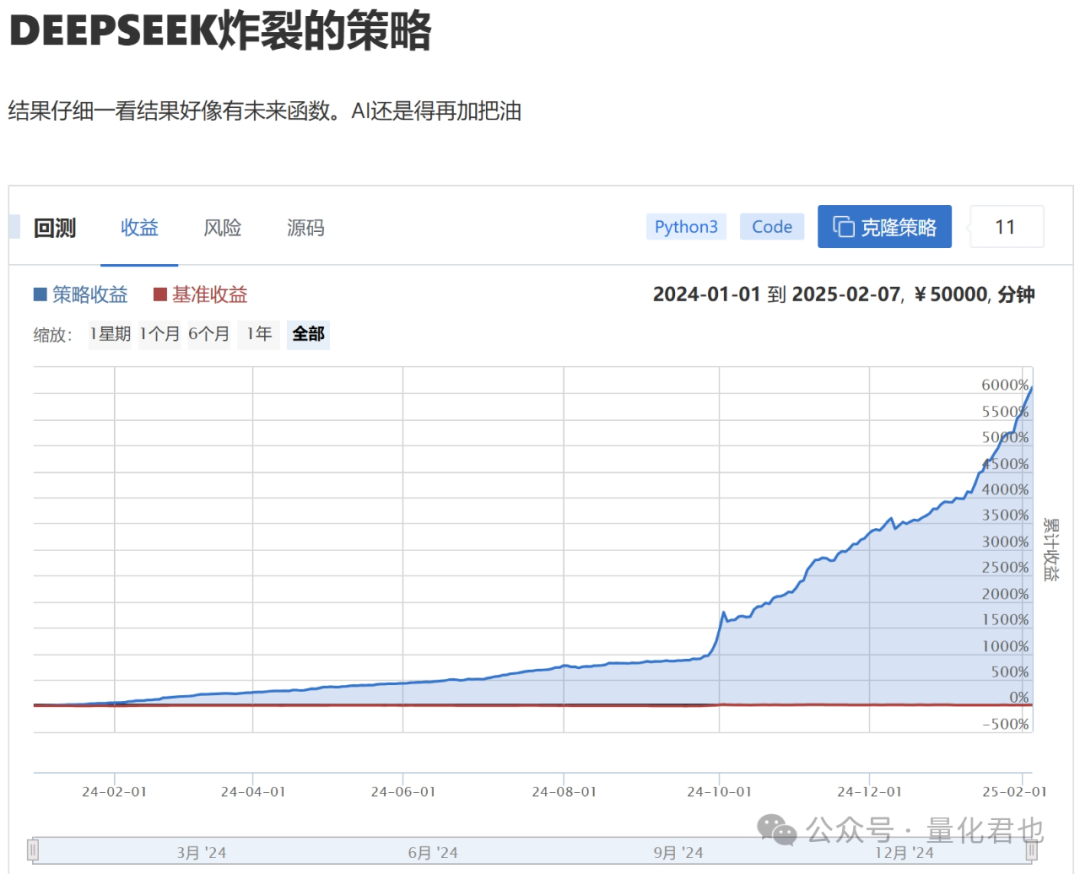Set zoom range to 1个月
The image size is (1080, 874).
point(159,335)
